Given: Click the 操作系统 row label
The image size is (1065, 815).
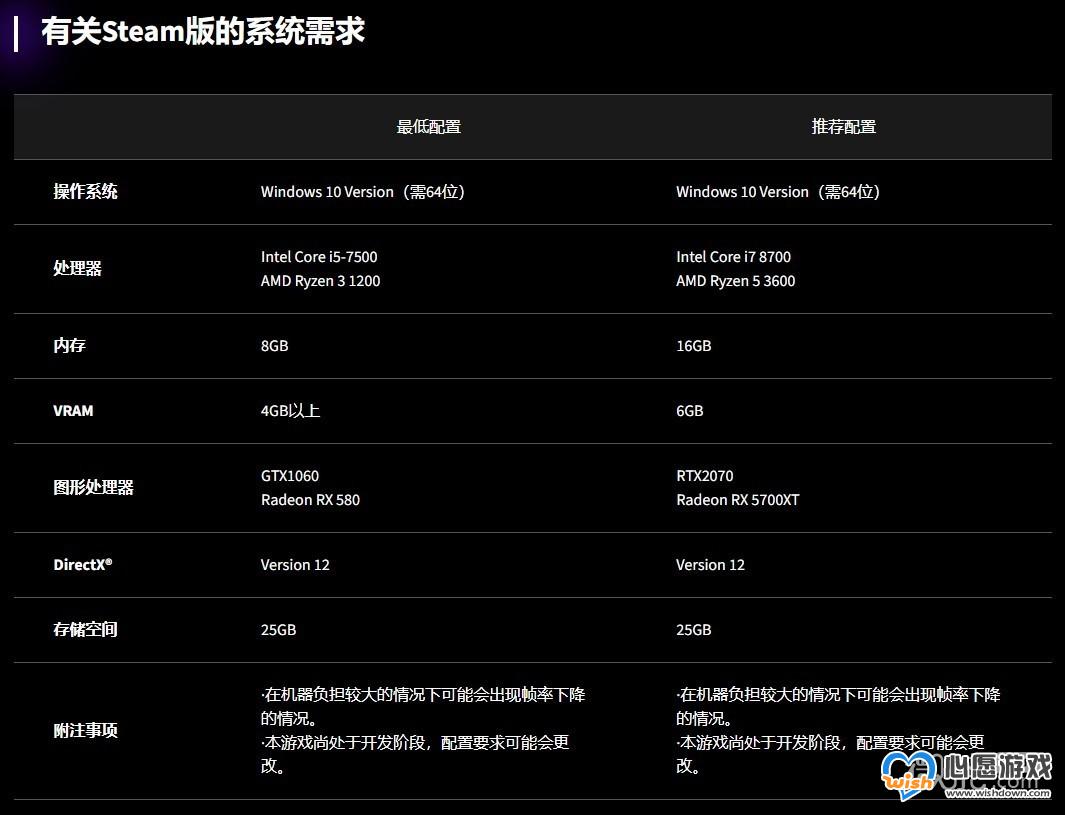Looking at the screenshot, I should pos(86,192).
